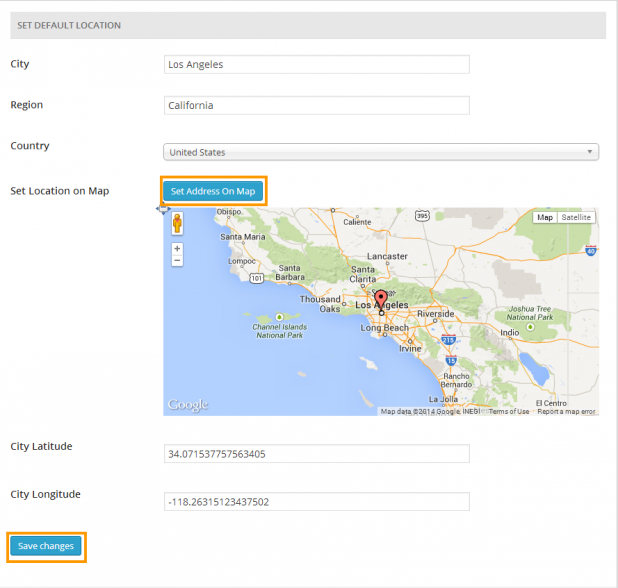Viewport: 618px width, 588px height.
Task: Zoom in the map with plus button
Action: tap(177, 249)
